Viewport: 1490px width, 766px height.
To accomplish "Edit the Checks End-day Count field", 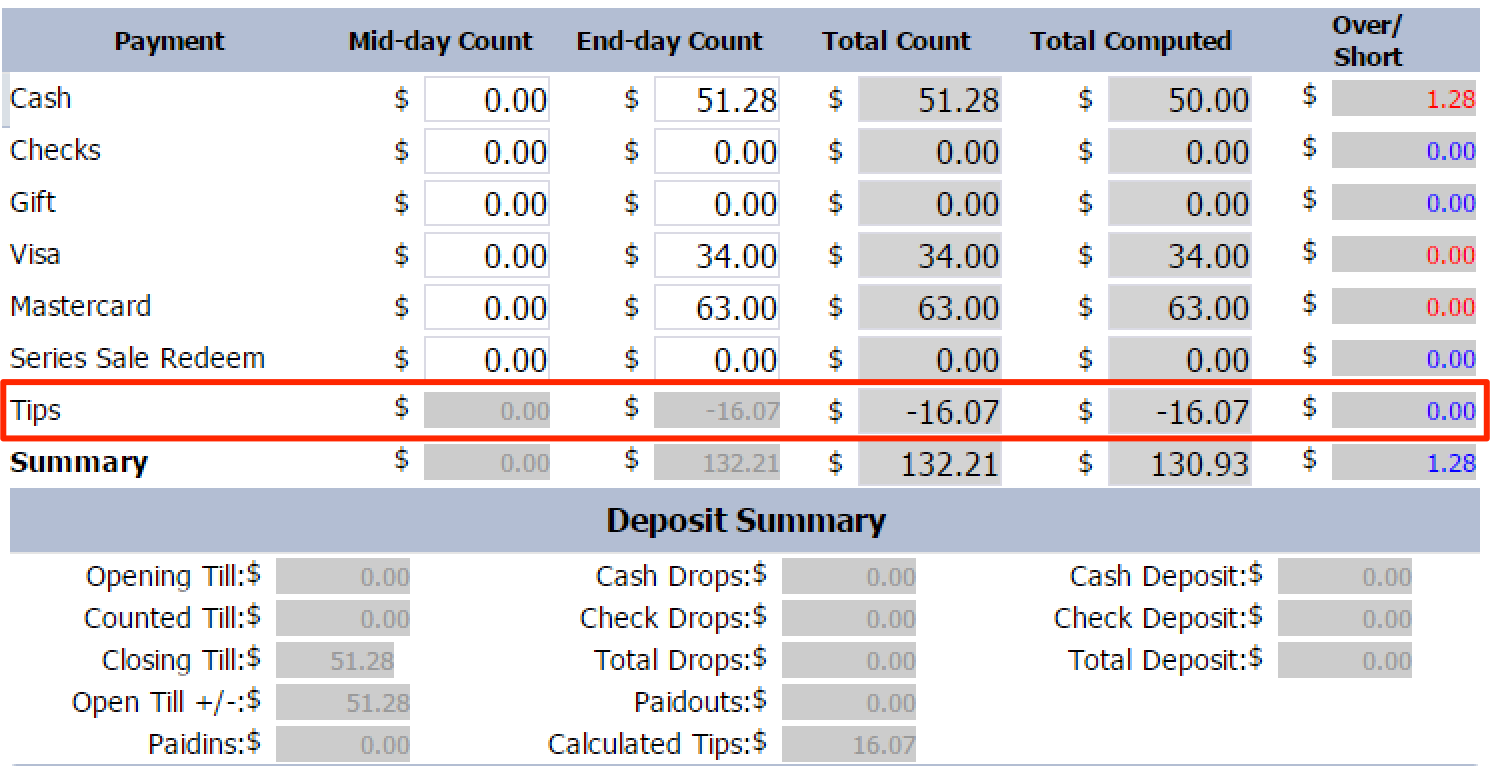I will (x=716, y=151).
